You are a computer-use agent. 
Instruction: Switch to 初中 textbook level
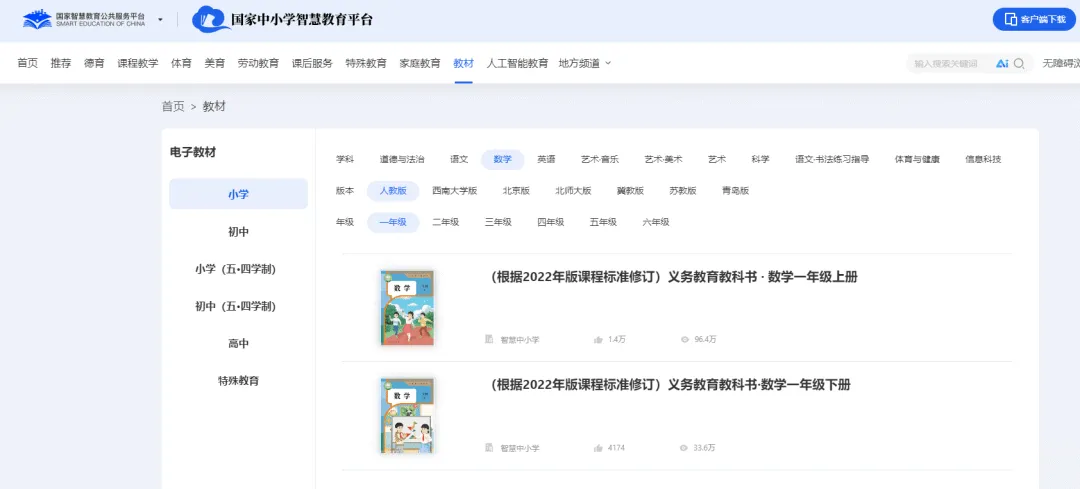[x=238, y=232]
